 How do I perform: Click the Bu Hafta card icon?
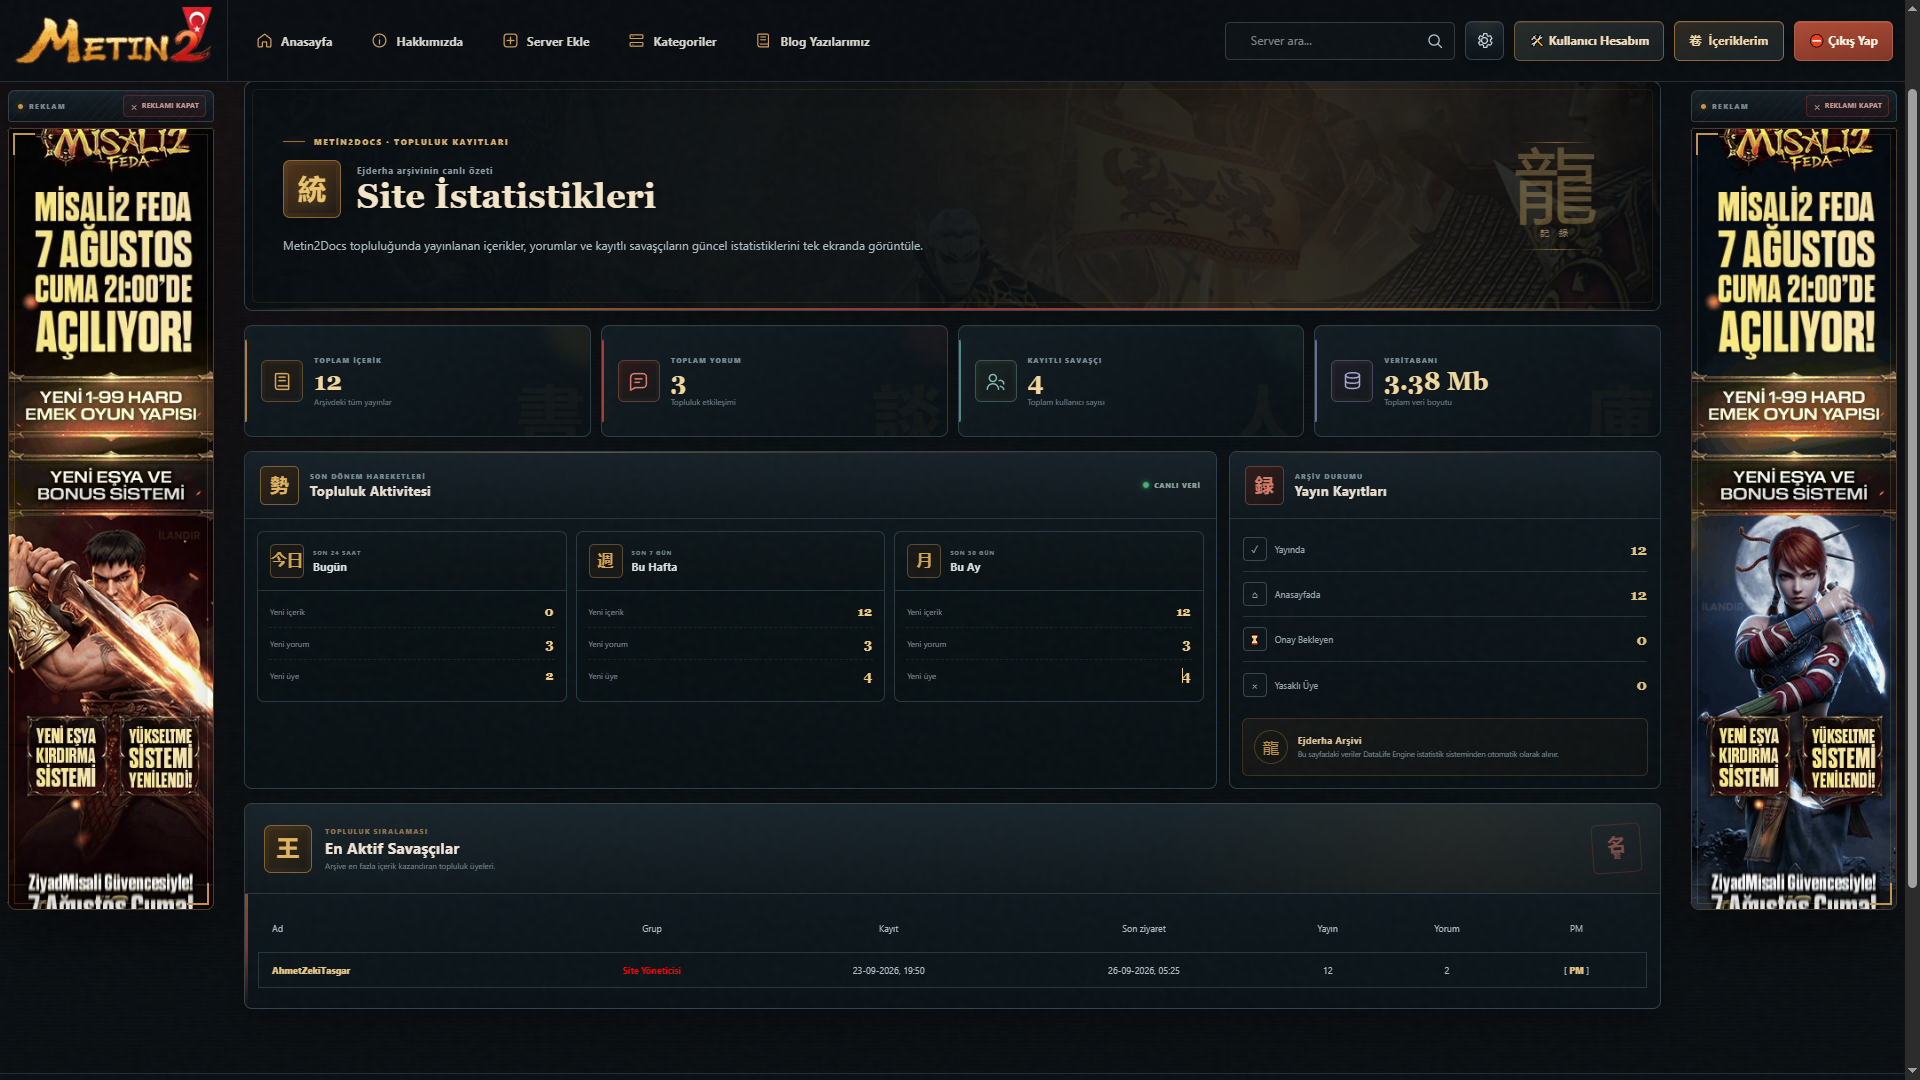click(x=606, y=560)
